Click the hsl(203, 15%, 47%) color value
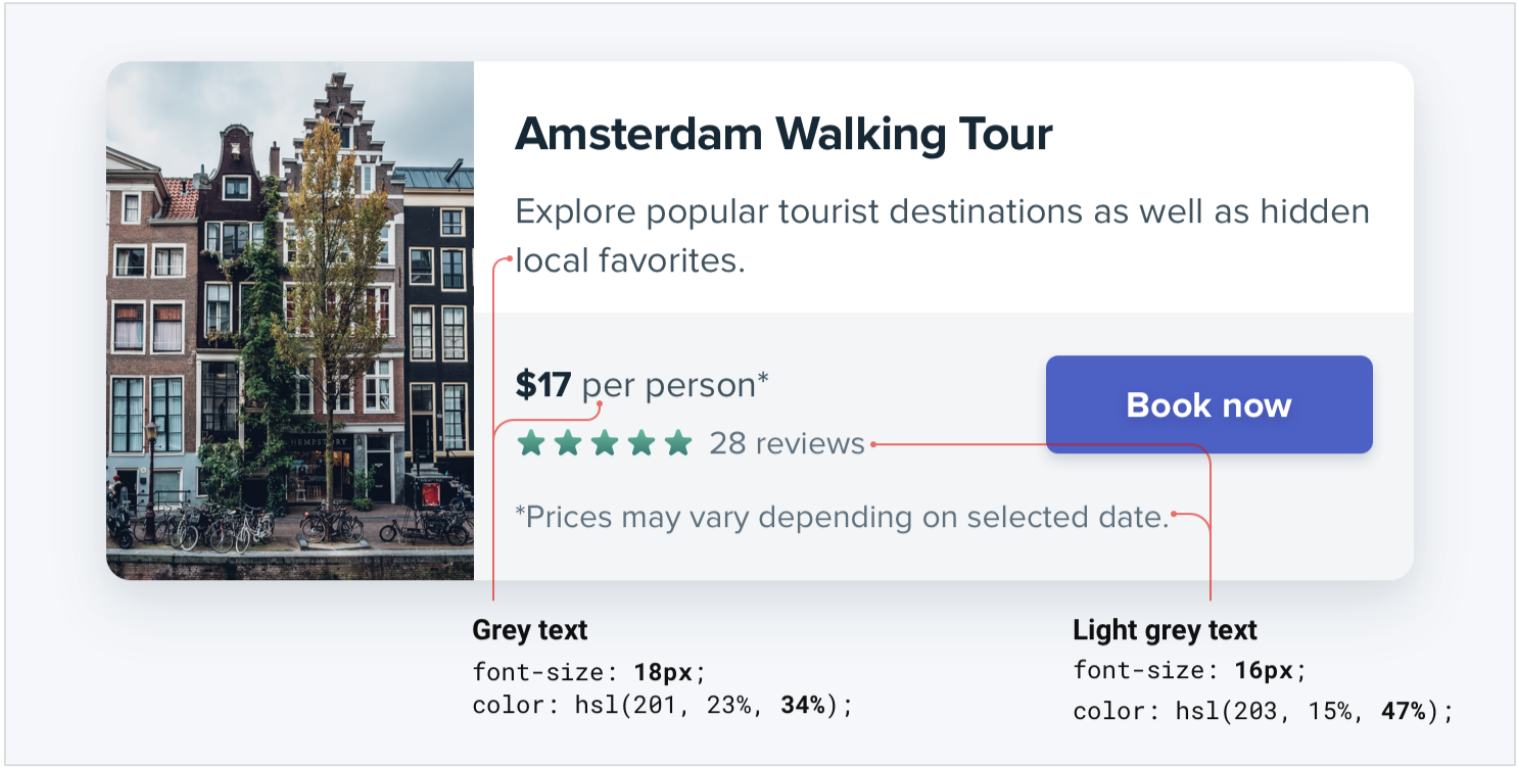Screen dimensions: 1518x768 tap(1313, 711)
